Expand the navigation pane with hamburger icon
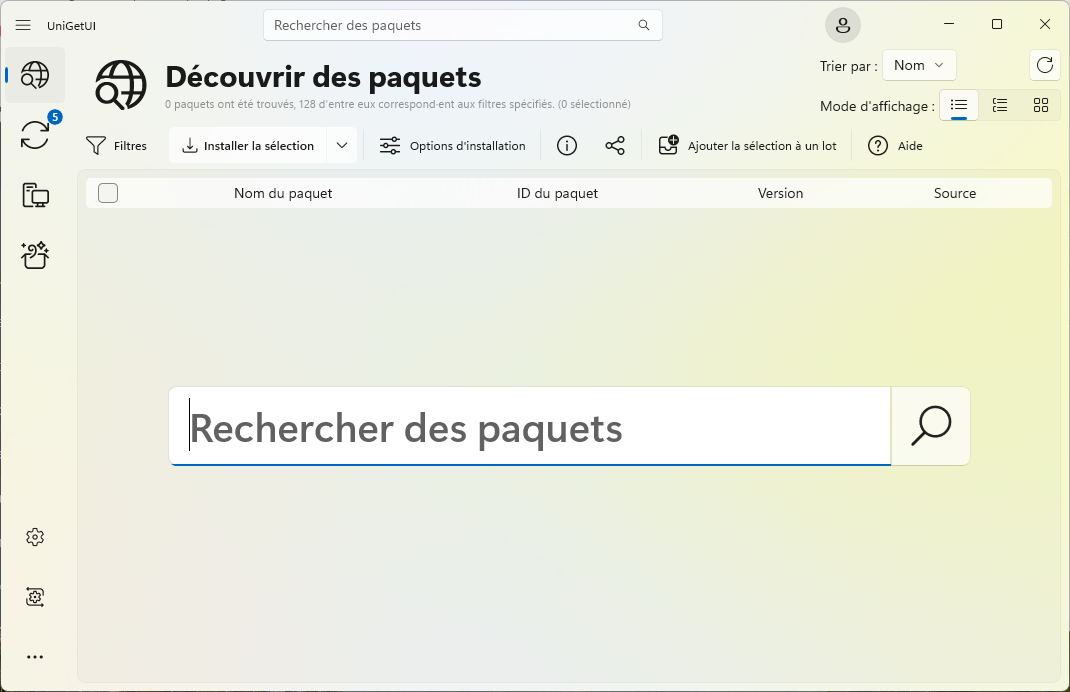The height and width of the screenshot is (692, 1070). tap(23, 25)
